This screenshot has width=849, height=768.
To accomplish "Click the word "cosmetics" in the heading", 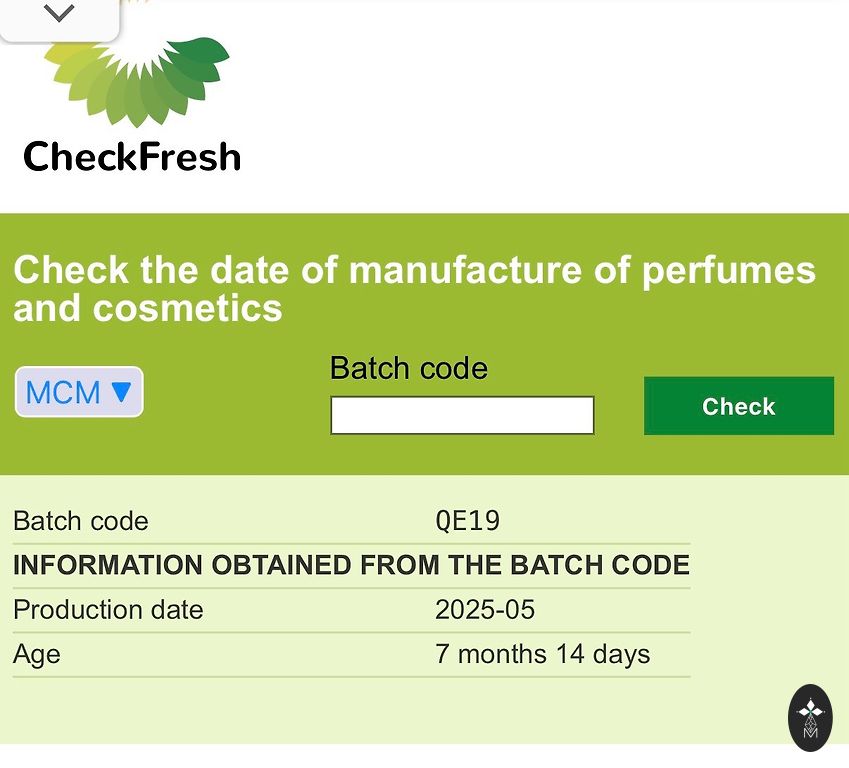I will coord(188,308).
